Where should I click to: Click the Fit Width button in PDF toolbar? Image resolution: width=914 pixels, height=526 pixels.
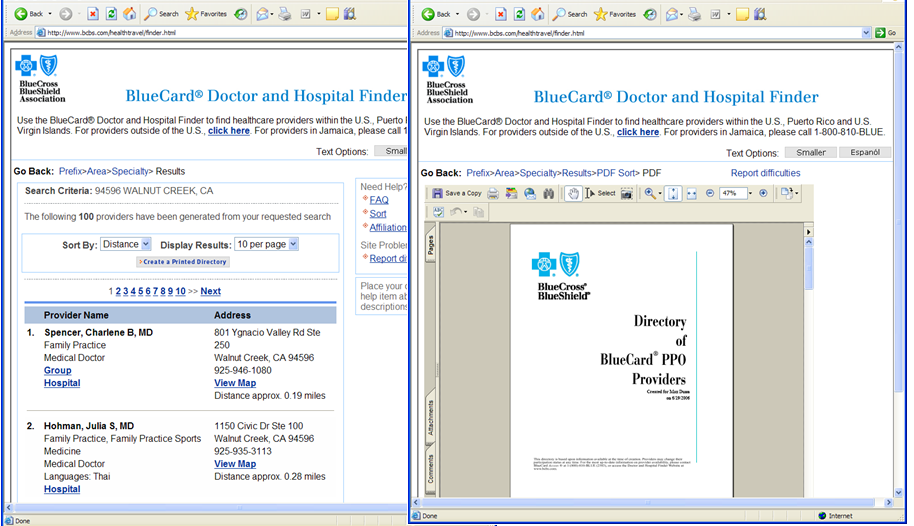(691, 193)
